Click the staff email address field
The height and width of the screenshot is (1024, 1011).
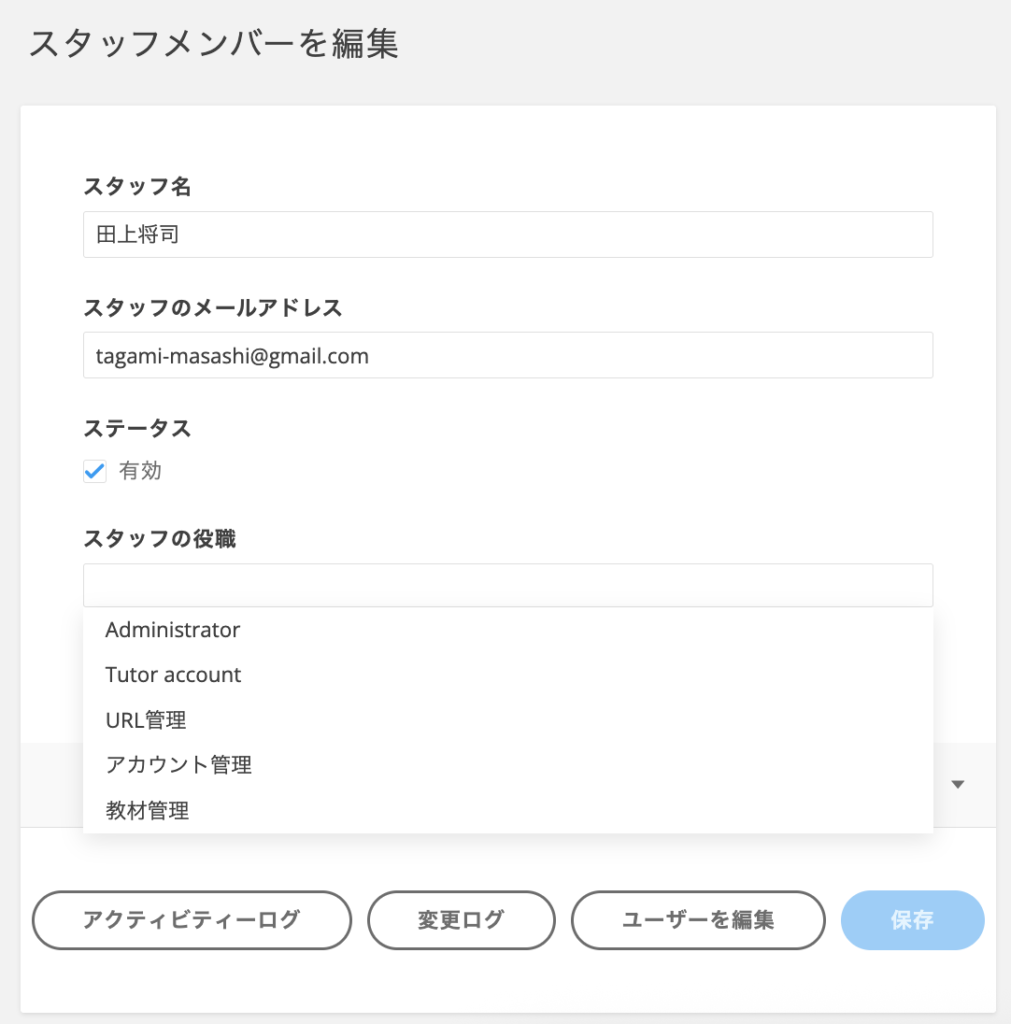[x=507, y=355]
